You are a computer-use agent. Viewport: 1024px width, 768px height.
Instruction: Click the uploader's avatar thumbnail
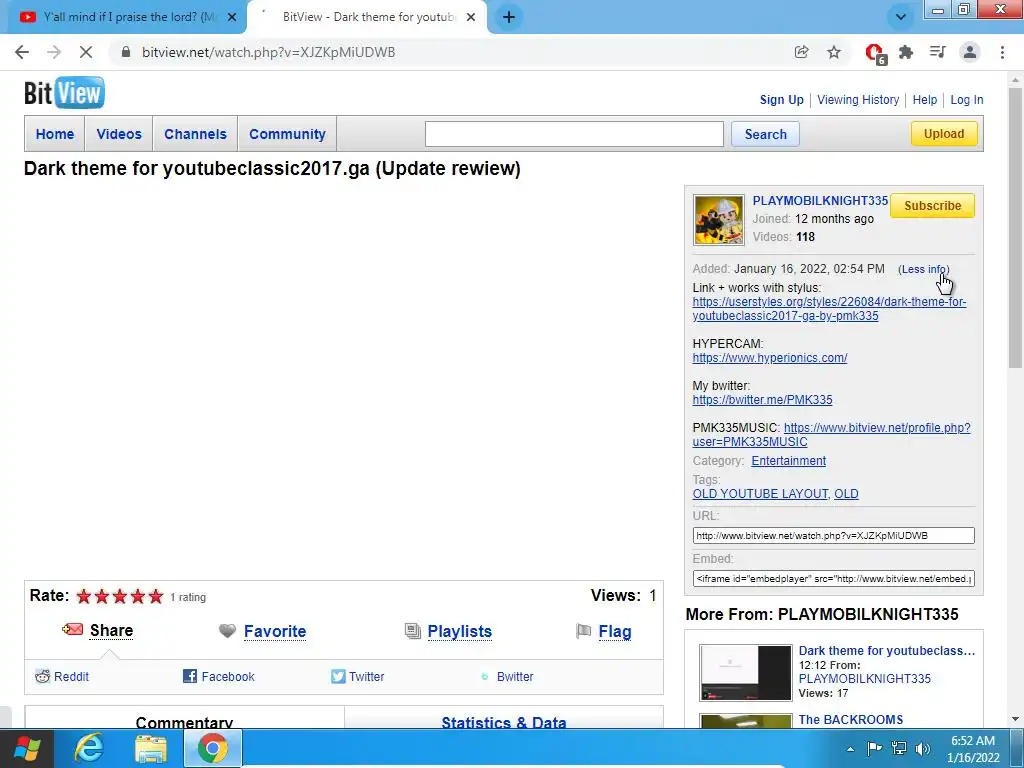718,219
